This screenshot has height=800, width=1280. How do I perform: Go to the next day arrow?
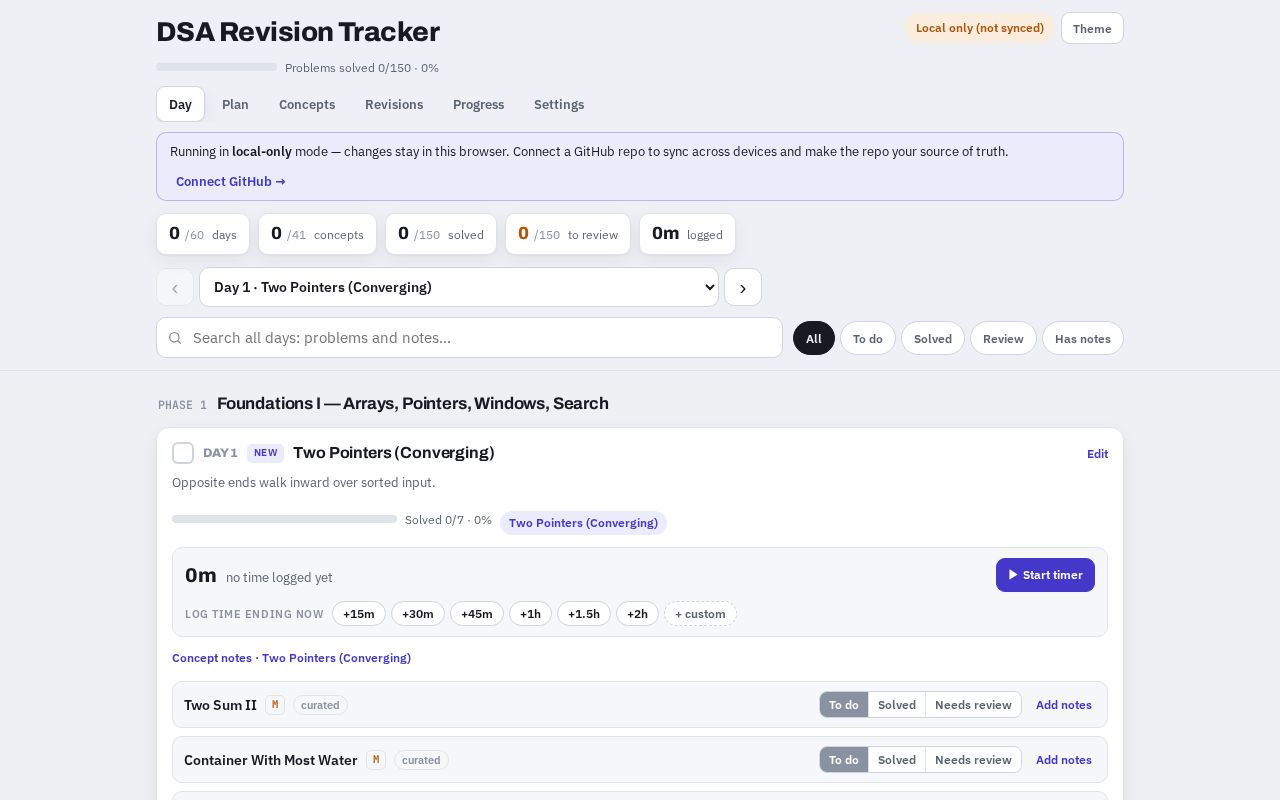743,287
